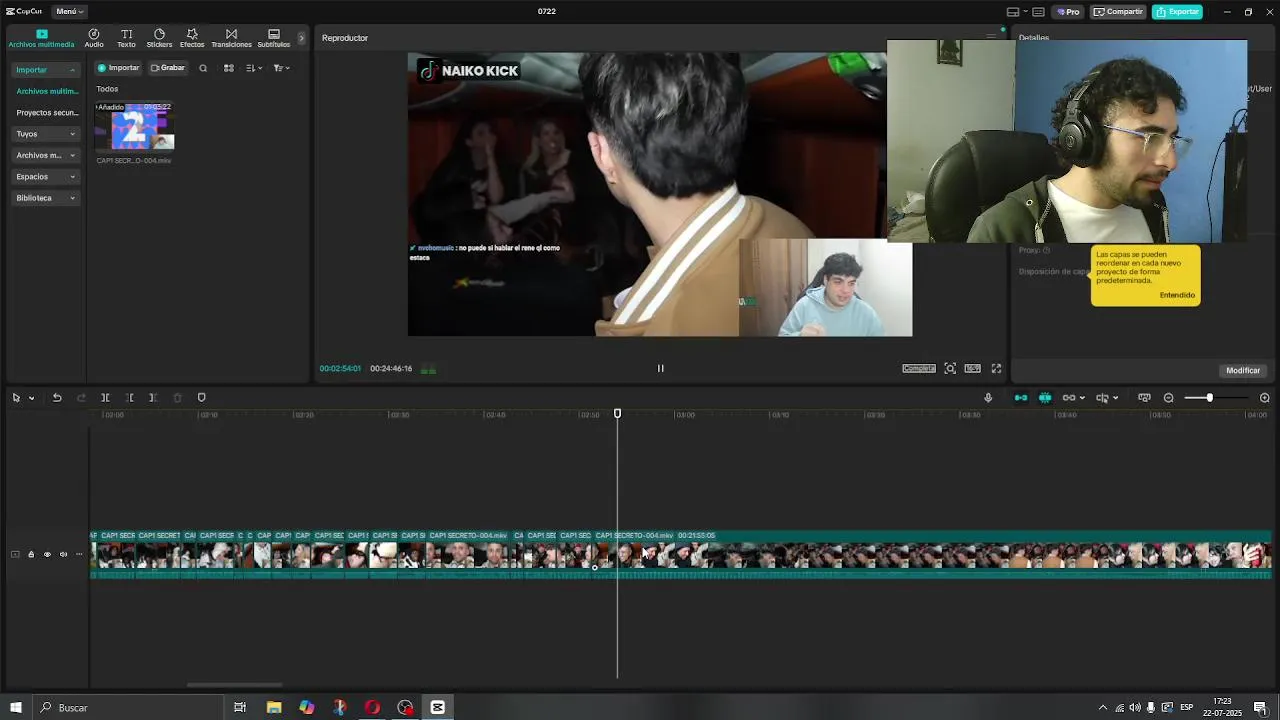Expand the Tuyos sidebar section

tap(45, 134)
